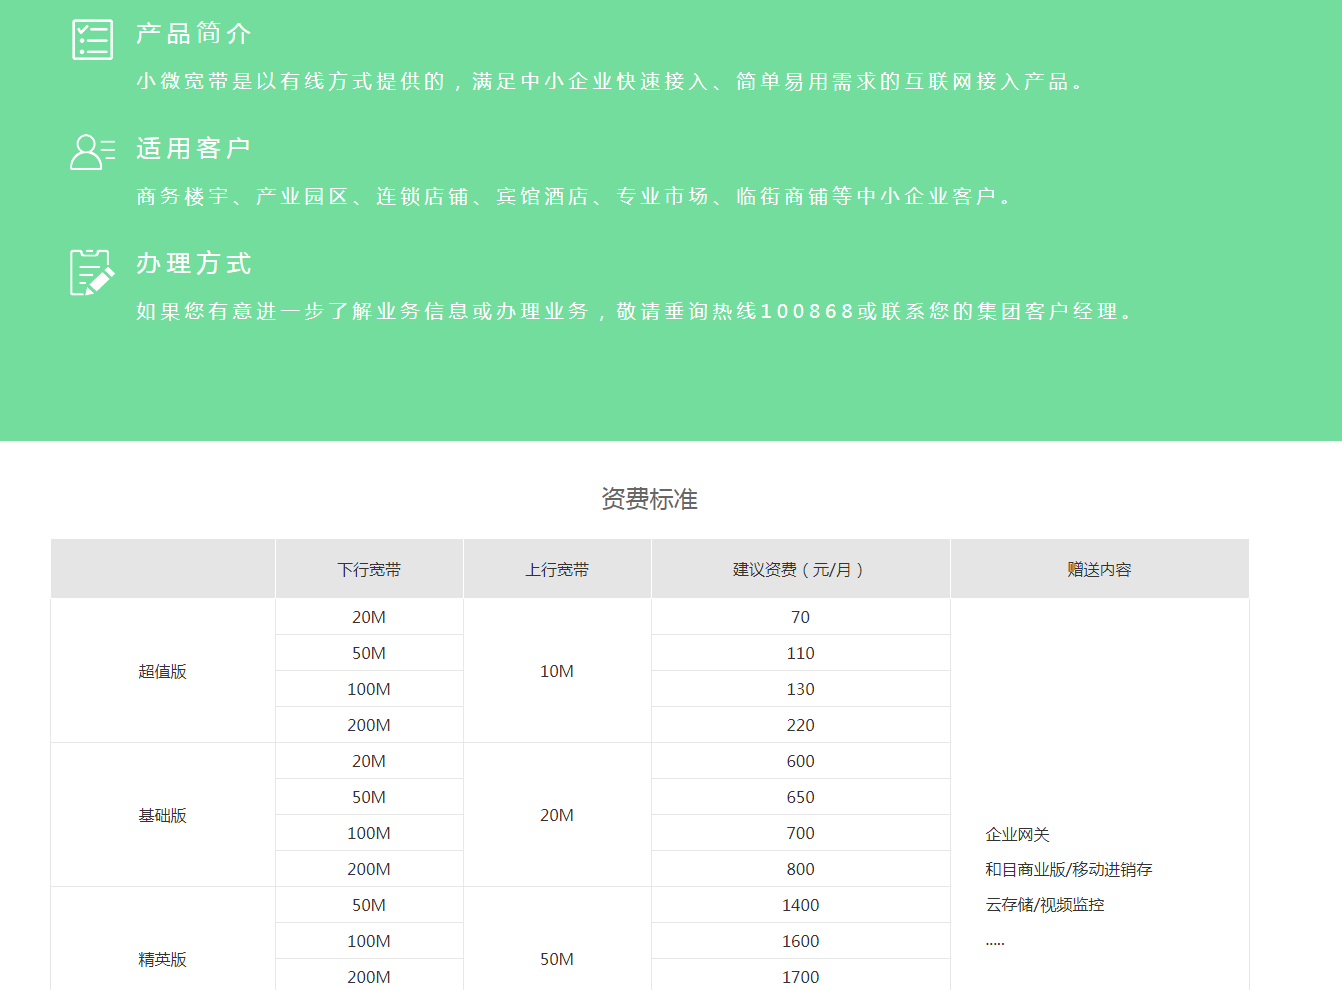The height and width of the screenshot is (990, 1342).
Task: Click the product introduction list icon
Action: 93,40
